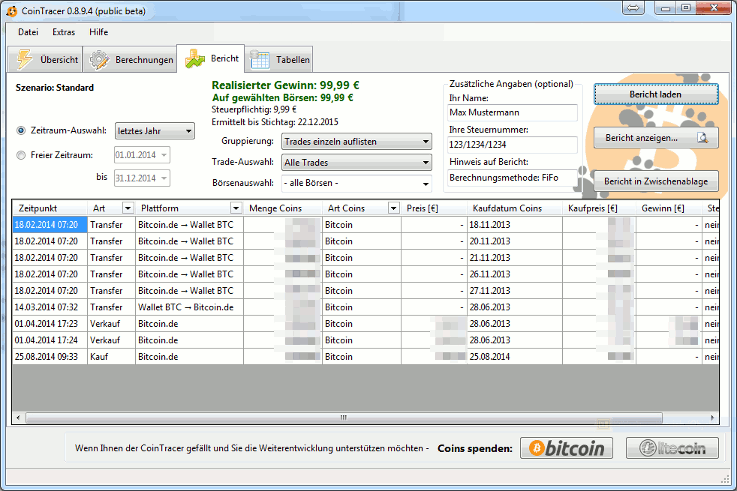Click the 'Kauf' cell in Art column

pyautogui.click(x=111, y=357)
